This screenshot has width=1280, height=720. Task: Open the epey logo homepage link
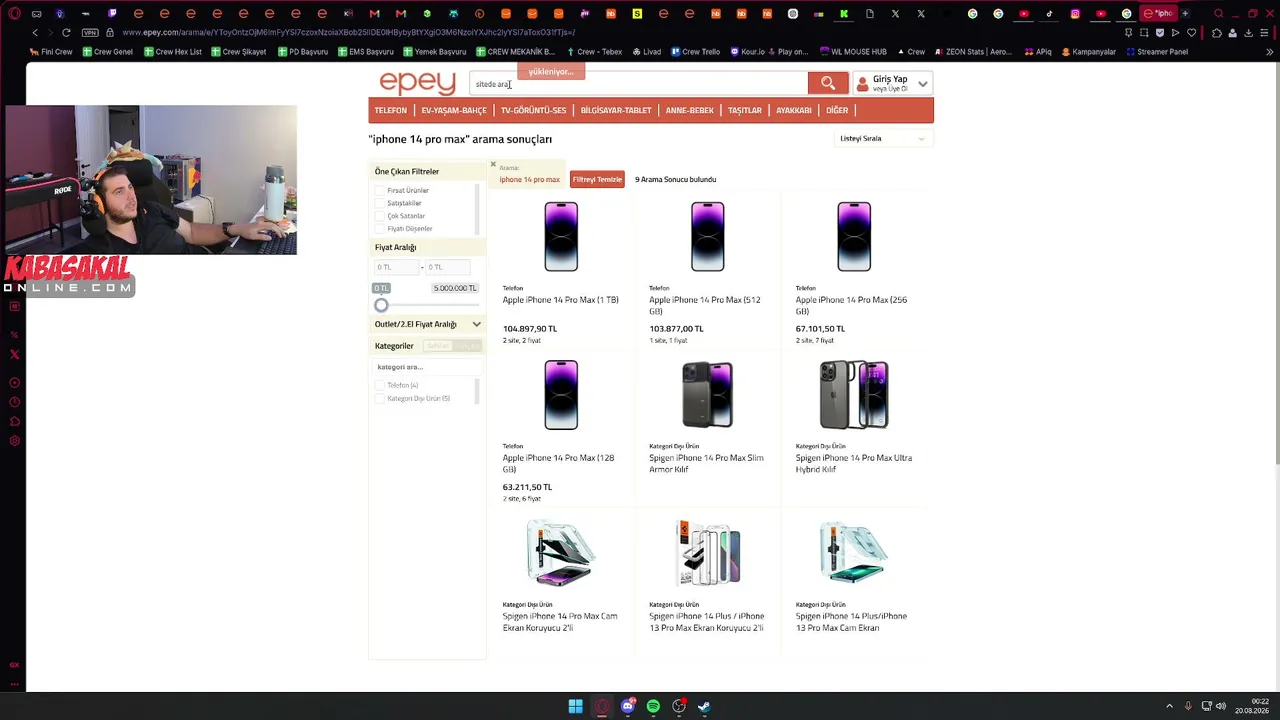(417, 83)
